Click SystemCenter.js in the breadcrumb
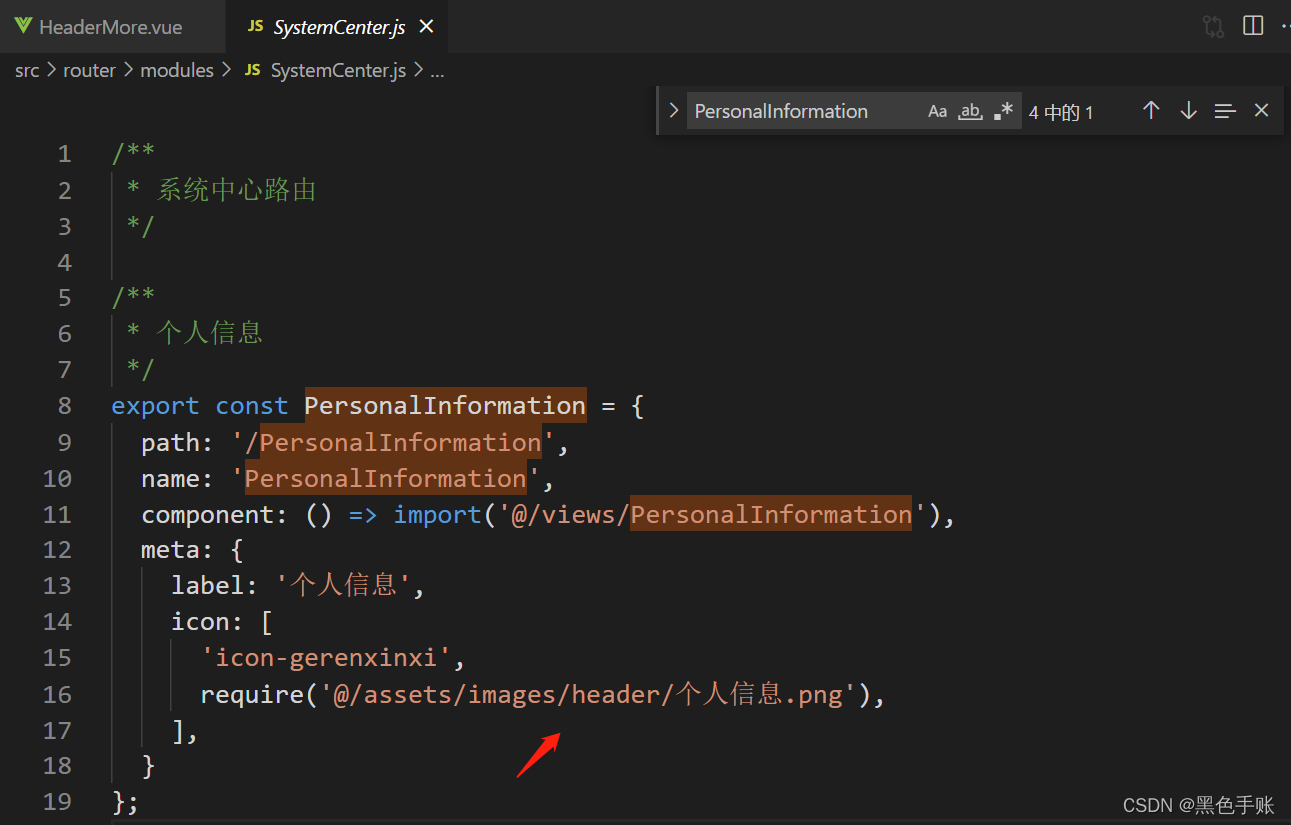This screenshot has width=1291, height=825. [x=338, y=70]
